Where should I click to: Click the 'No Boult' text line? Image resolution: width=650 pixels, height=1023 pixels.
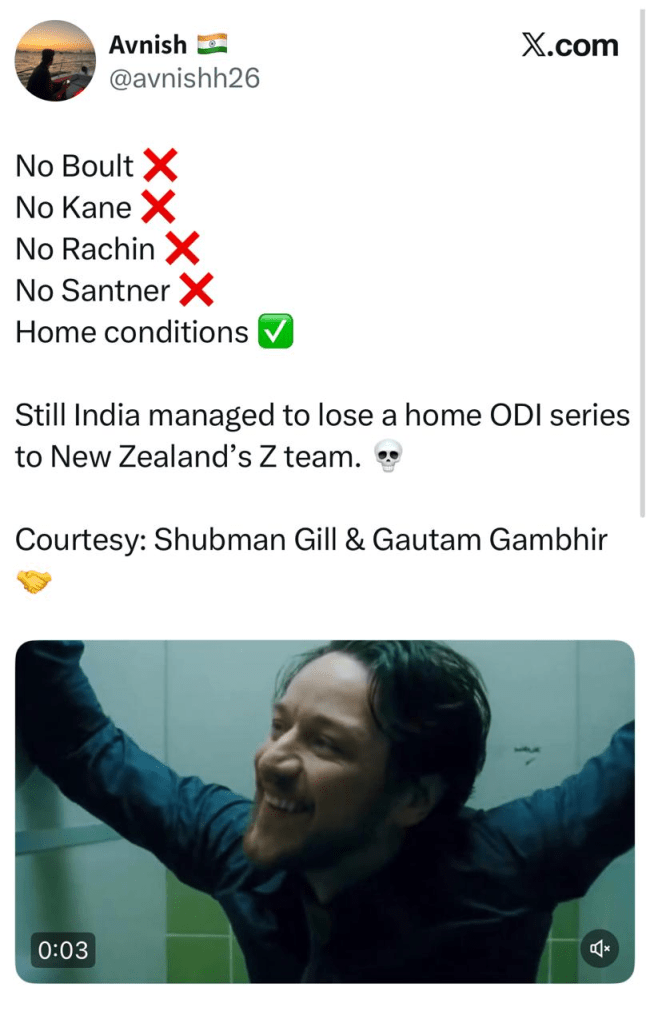click(74, 166)
